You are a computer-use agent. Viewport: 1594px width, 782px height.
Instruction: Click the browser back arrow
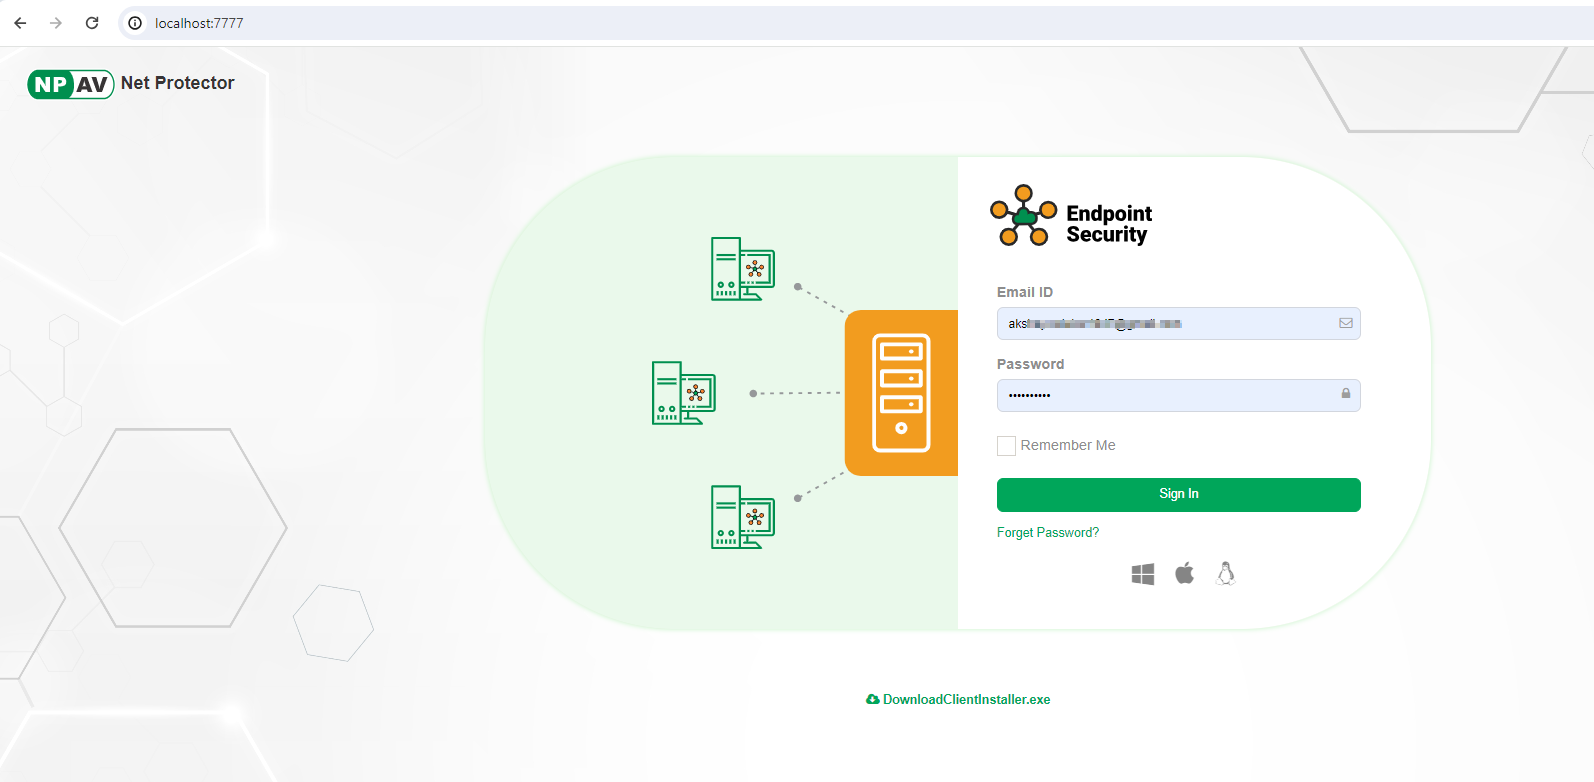click(20, 23)
